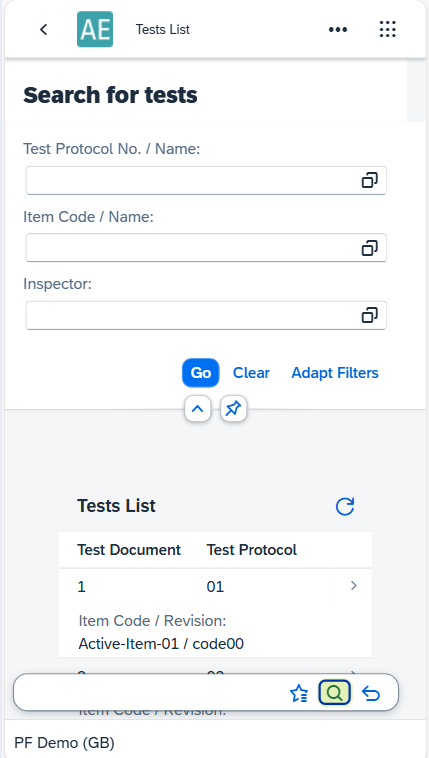
Task: Click PF Demo (GB) footer text
Action: (x=64, y=743)
